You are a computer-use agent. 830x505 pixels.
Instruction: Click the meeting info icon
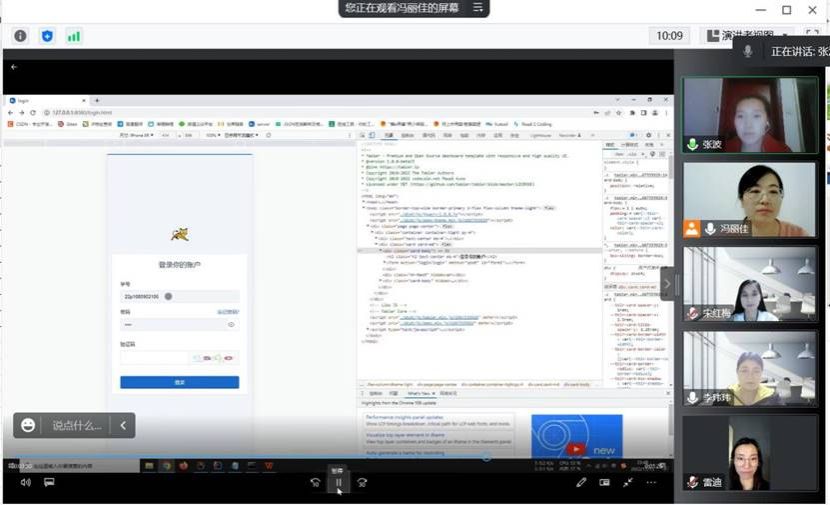(x=20, y=36)
